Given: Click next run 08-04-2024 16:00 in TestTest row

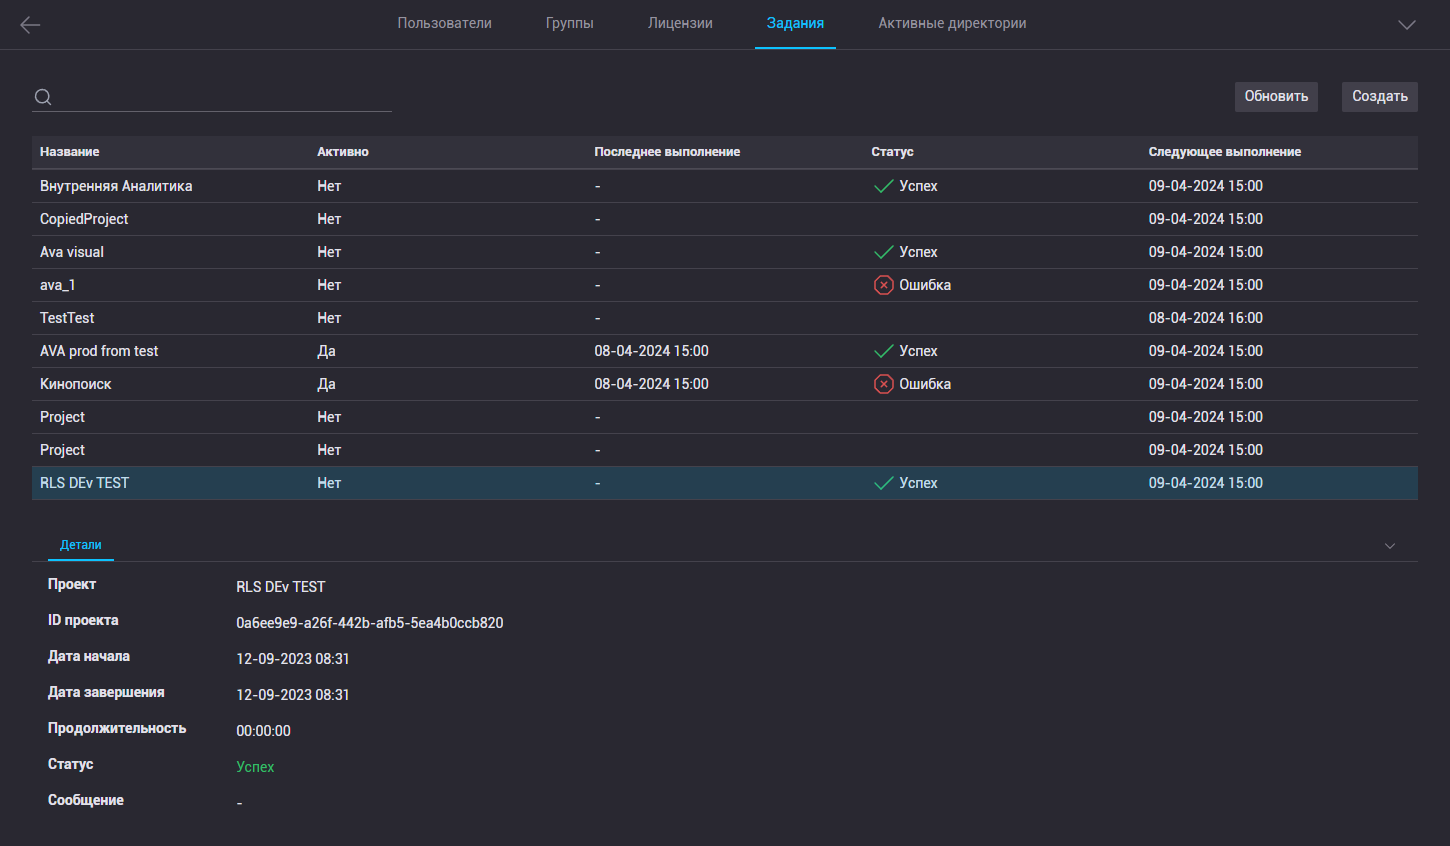Looking at the screenshot, I should (x=1205, y=318).
